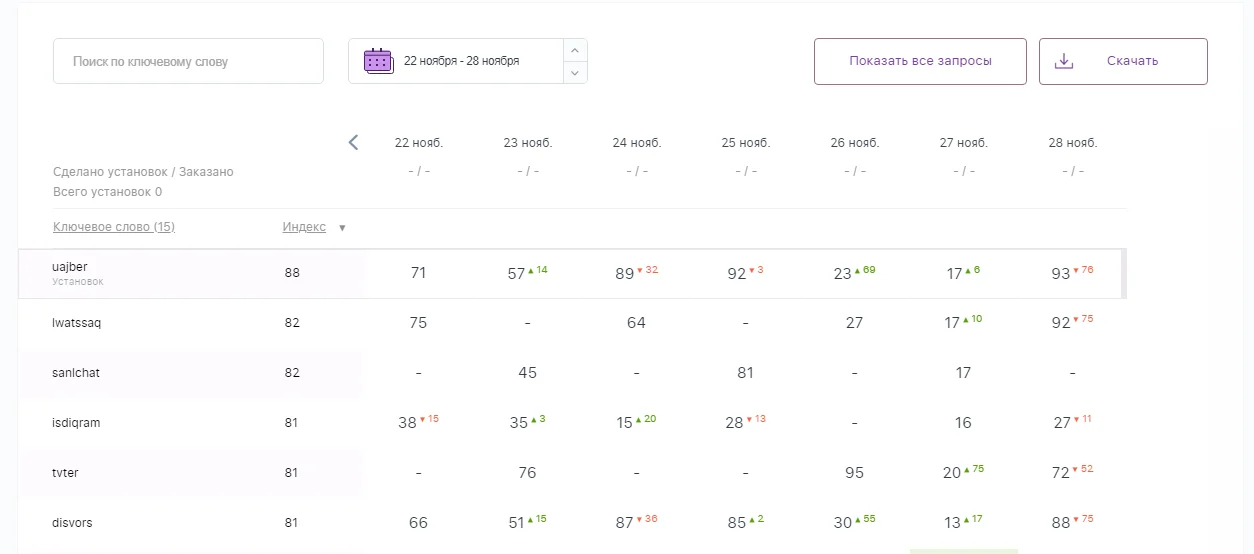Click uajber's position 93 on 28 нояб.
The height and width of the screenshot is (554, 1254).
(x=1060, y=274)
